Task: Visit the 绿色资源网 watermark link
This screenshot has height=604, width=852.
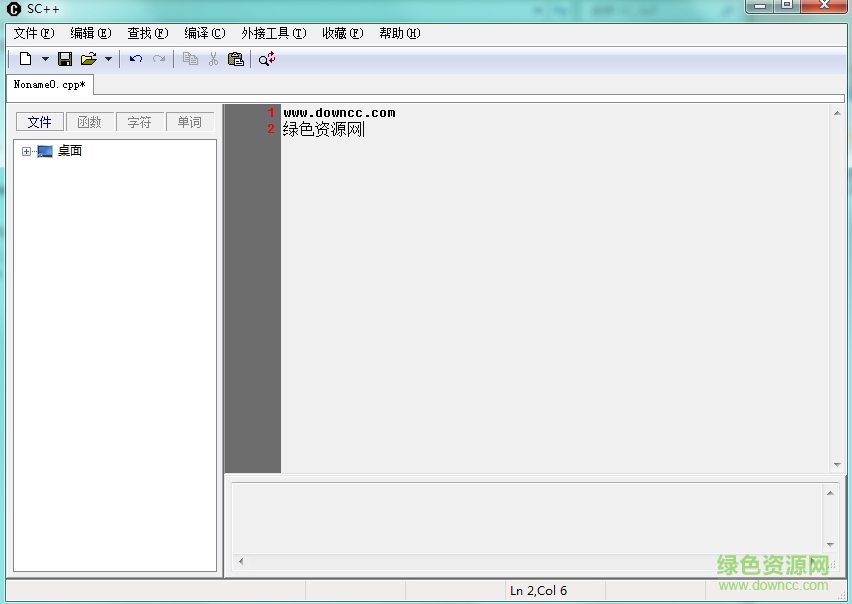Action: pyautogui.click(x=770, y=563)
